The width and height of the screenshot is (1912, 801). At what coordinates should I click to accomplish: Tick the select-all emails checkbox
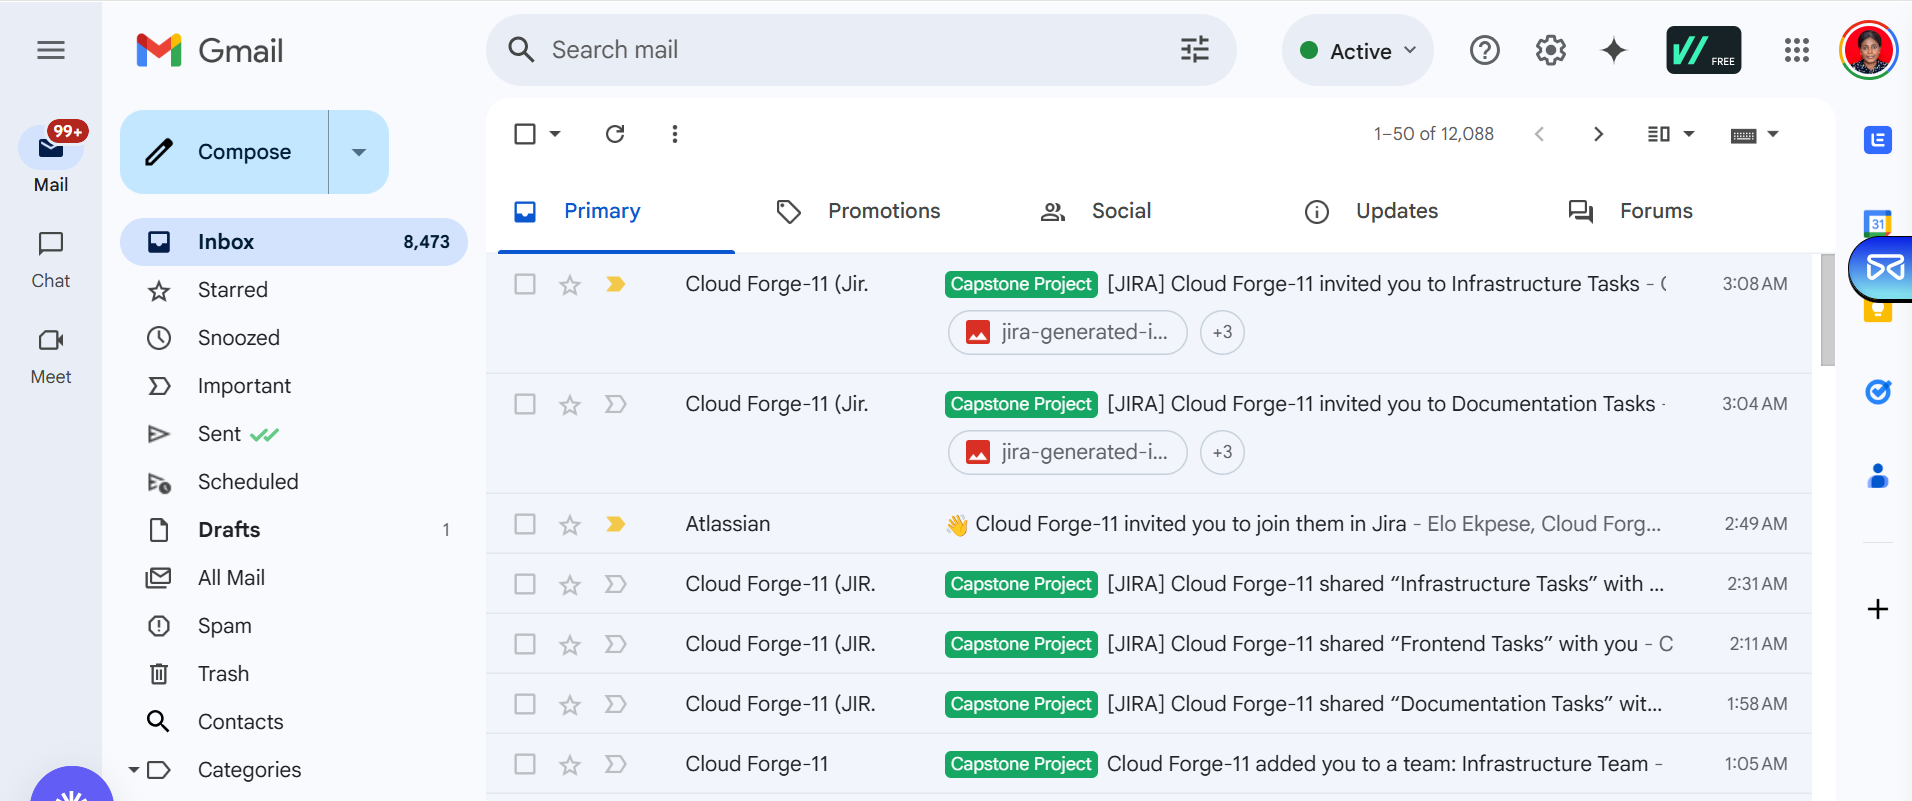click(525, 134)
